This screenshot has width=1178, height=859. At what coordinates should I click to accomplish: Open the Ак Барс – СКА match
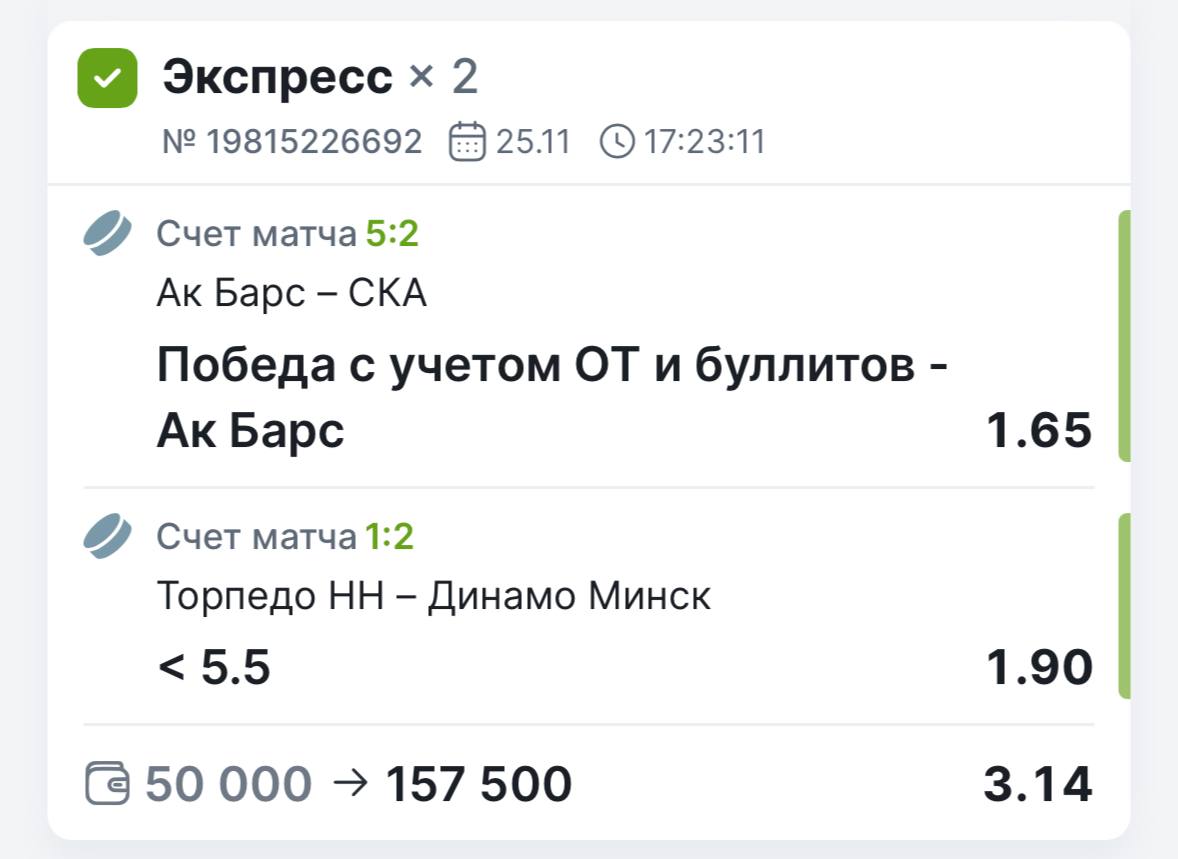[x=292, y=294]
